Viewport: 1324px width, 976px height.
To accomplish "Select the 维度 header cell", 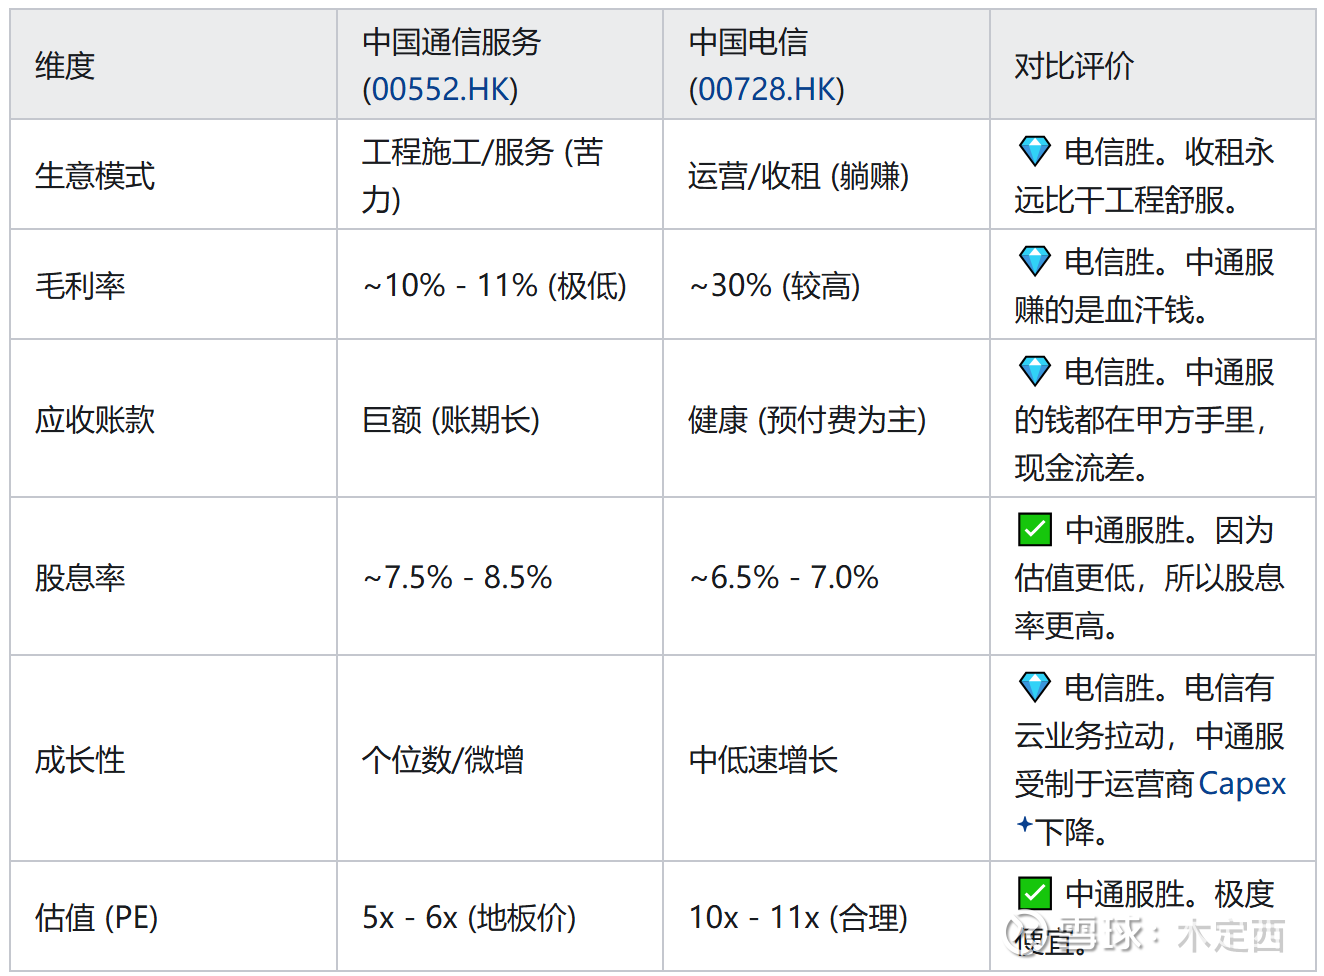I will (x=65, y=66).
